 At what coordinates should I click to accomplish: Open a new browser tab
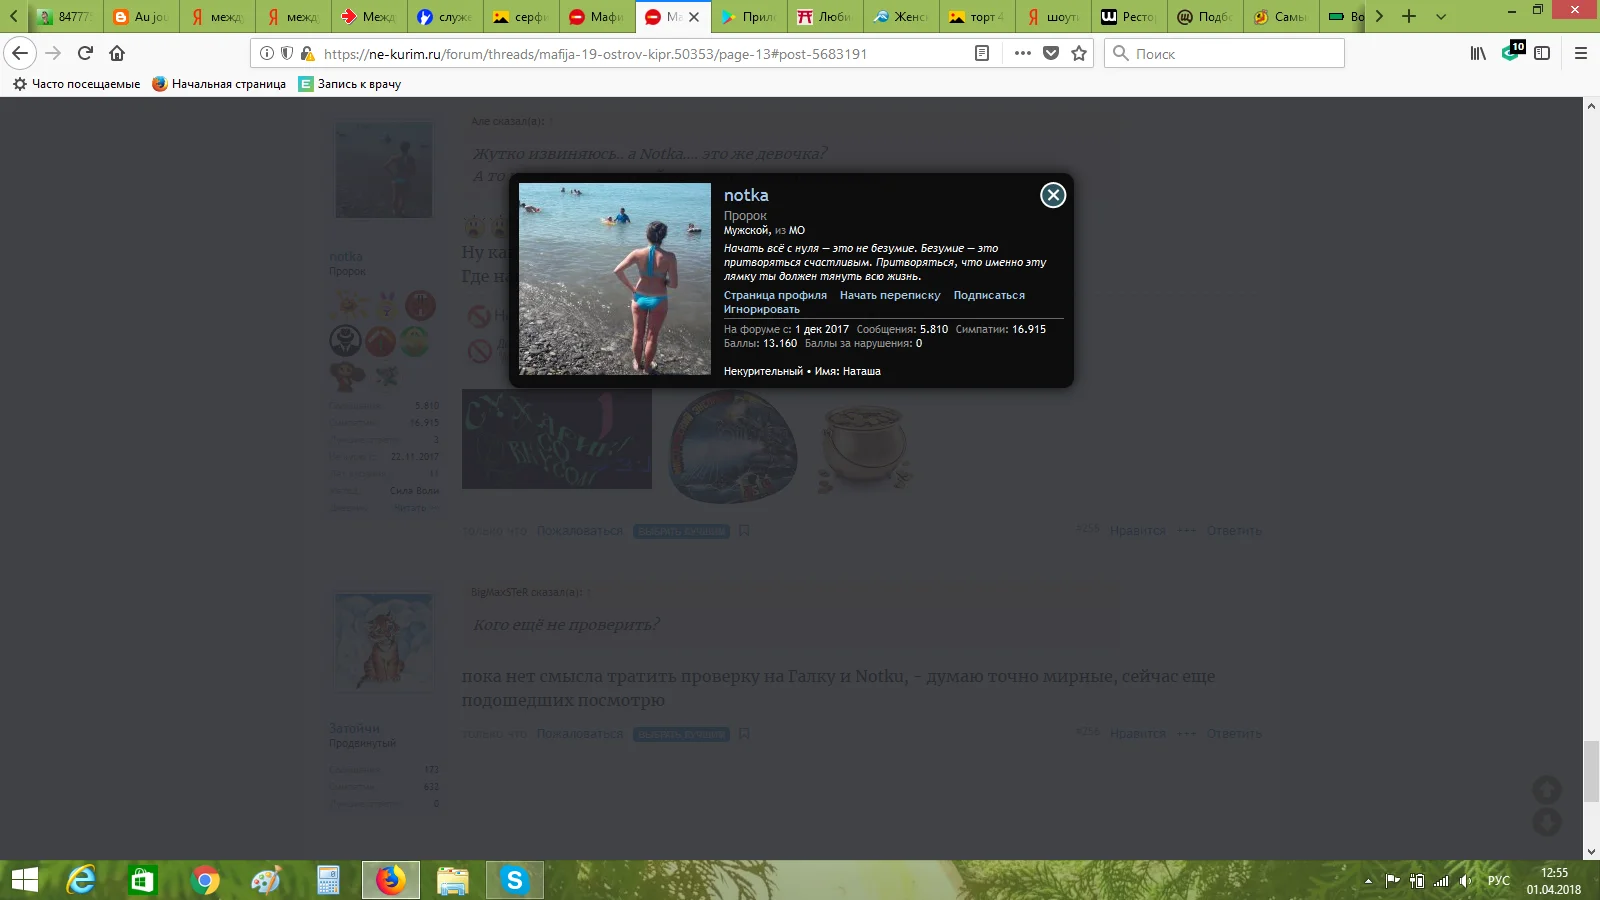tap(1409, 16)
